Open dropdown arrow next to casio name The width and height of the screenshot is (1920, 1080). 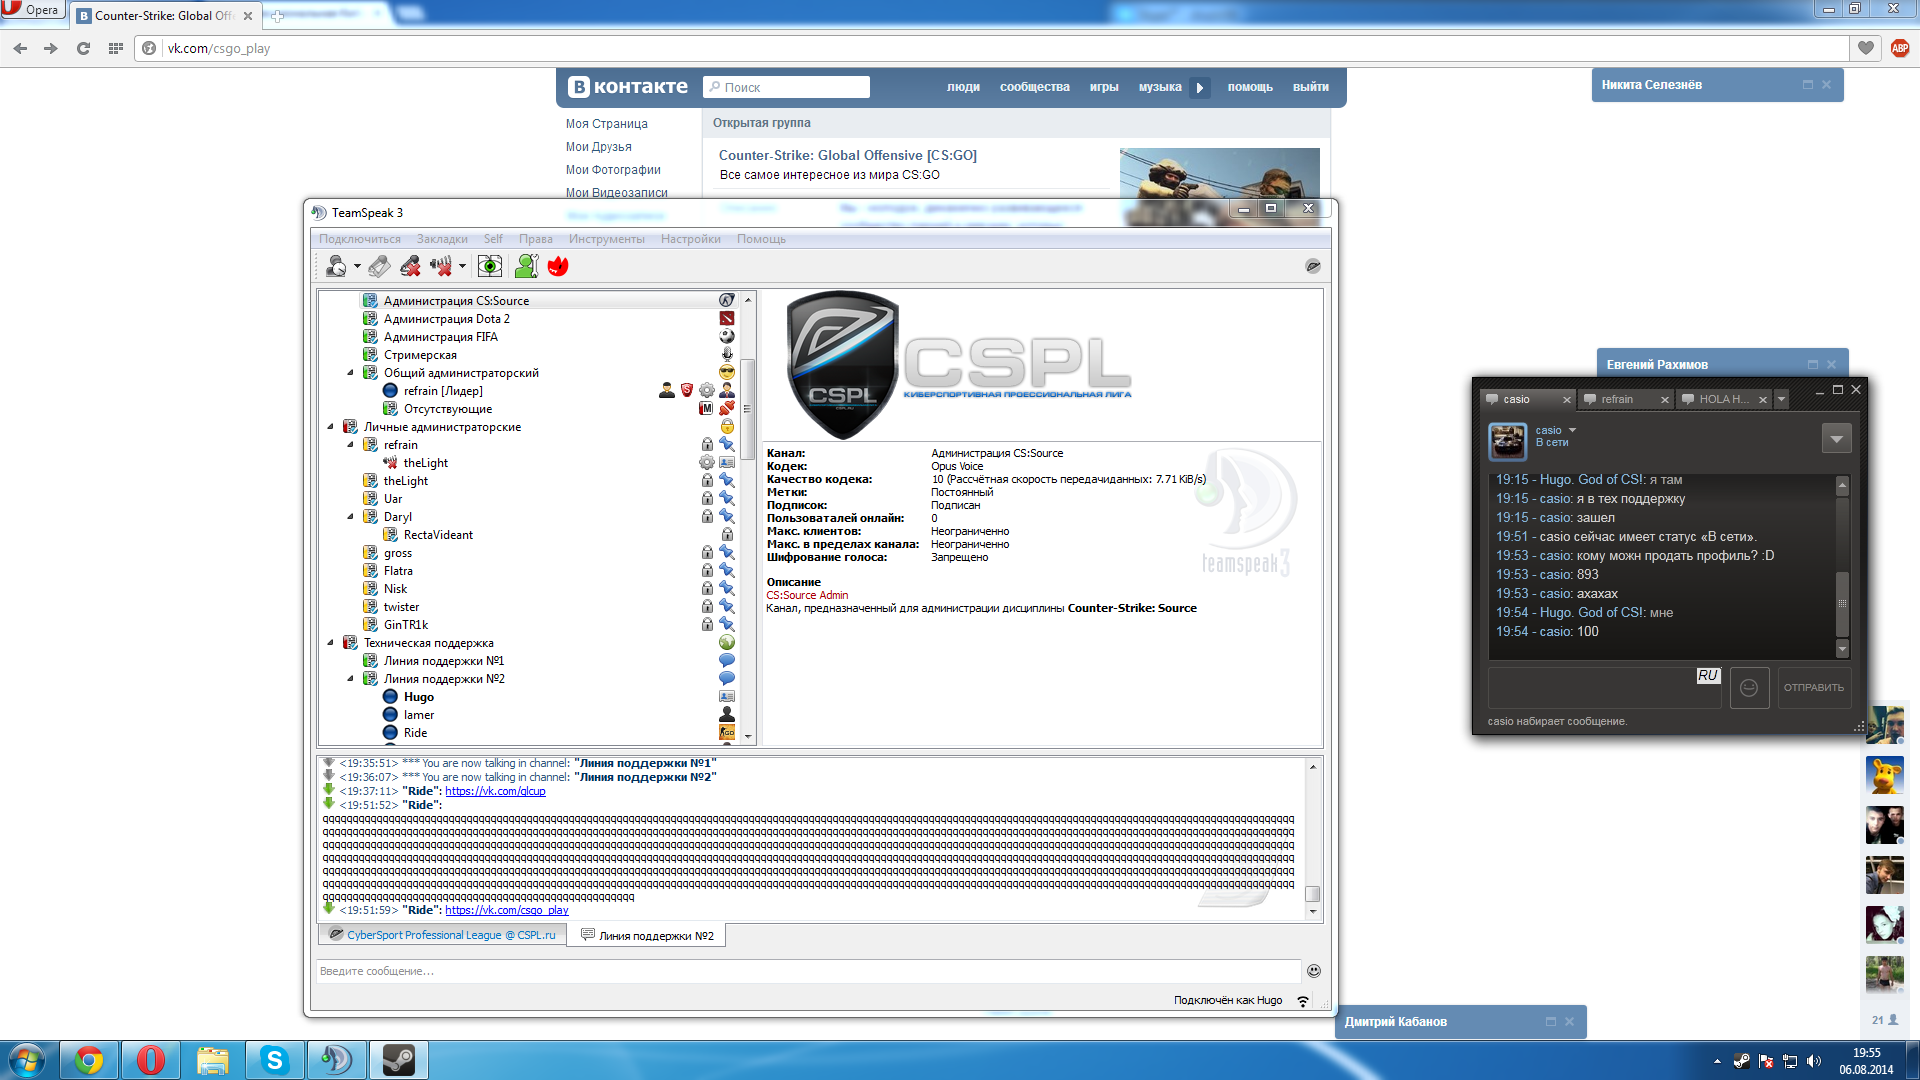pyautogui.click(x=1572, y=430)
